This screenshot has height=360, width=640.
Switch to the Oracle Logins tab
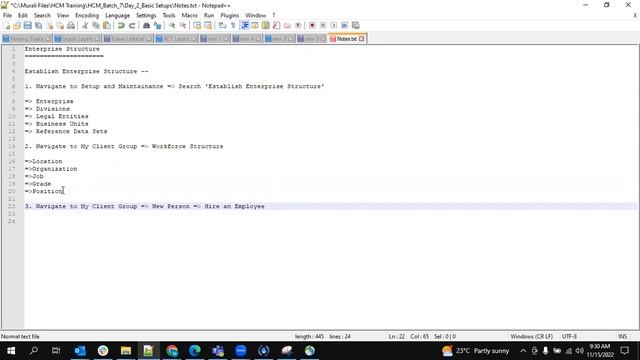pos(77,39)
